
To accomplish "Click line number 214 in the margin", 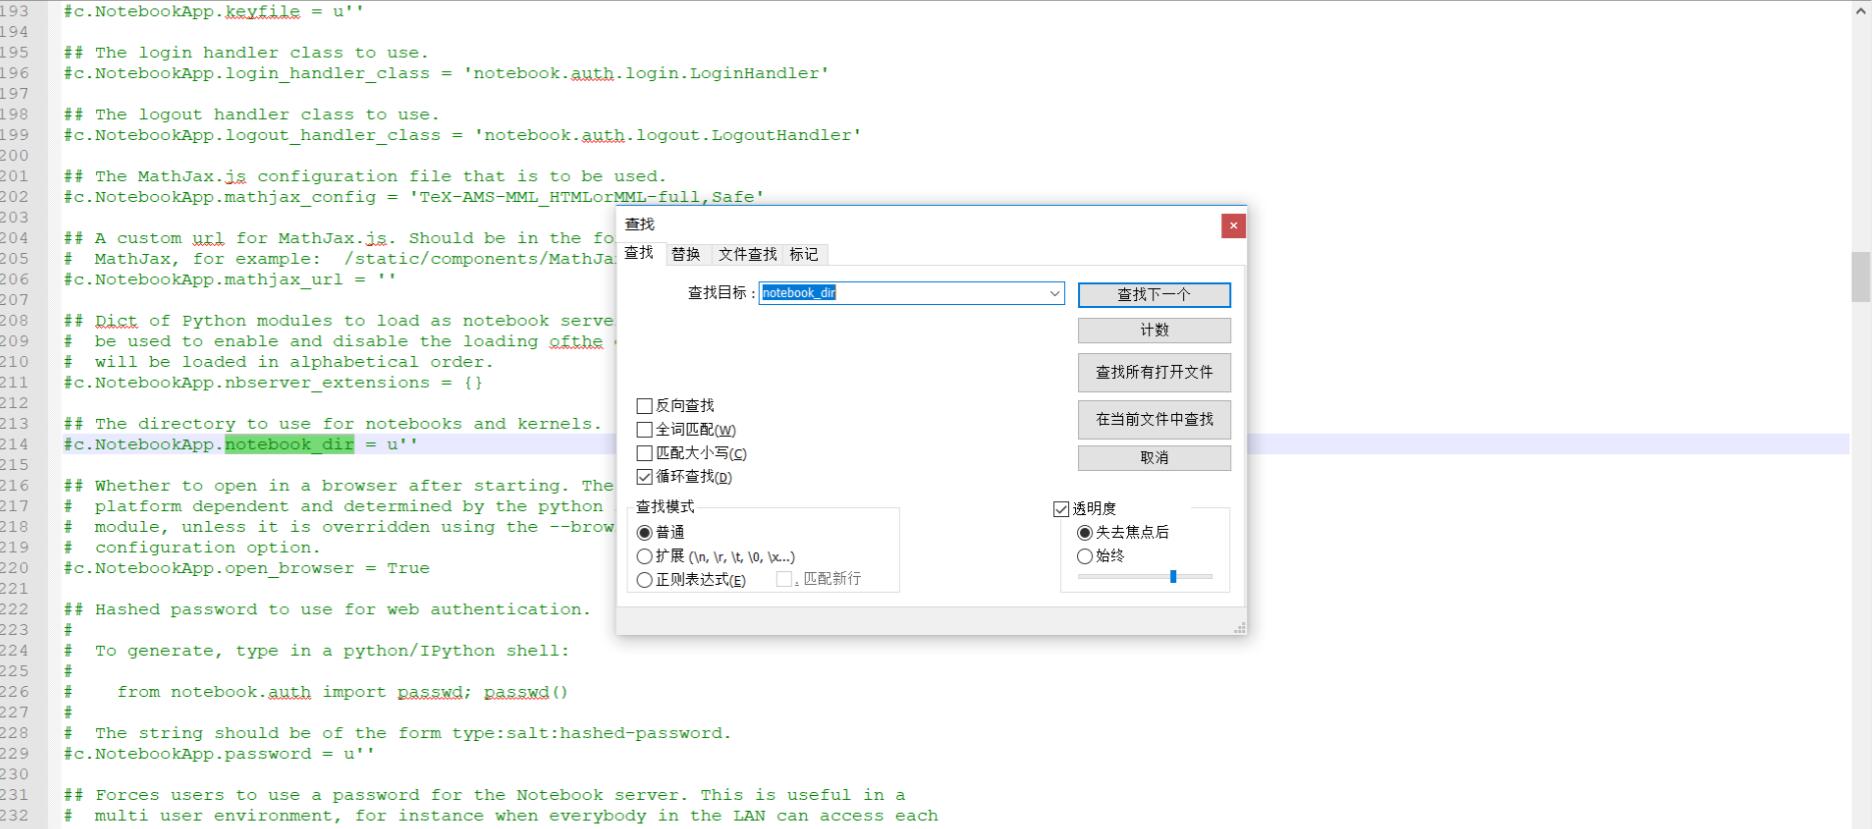I will tap(14, 444).
